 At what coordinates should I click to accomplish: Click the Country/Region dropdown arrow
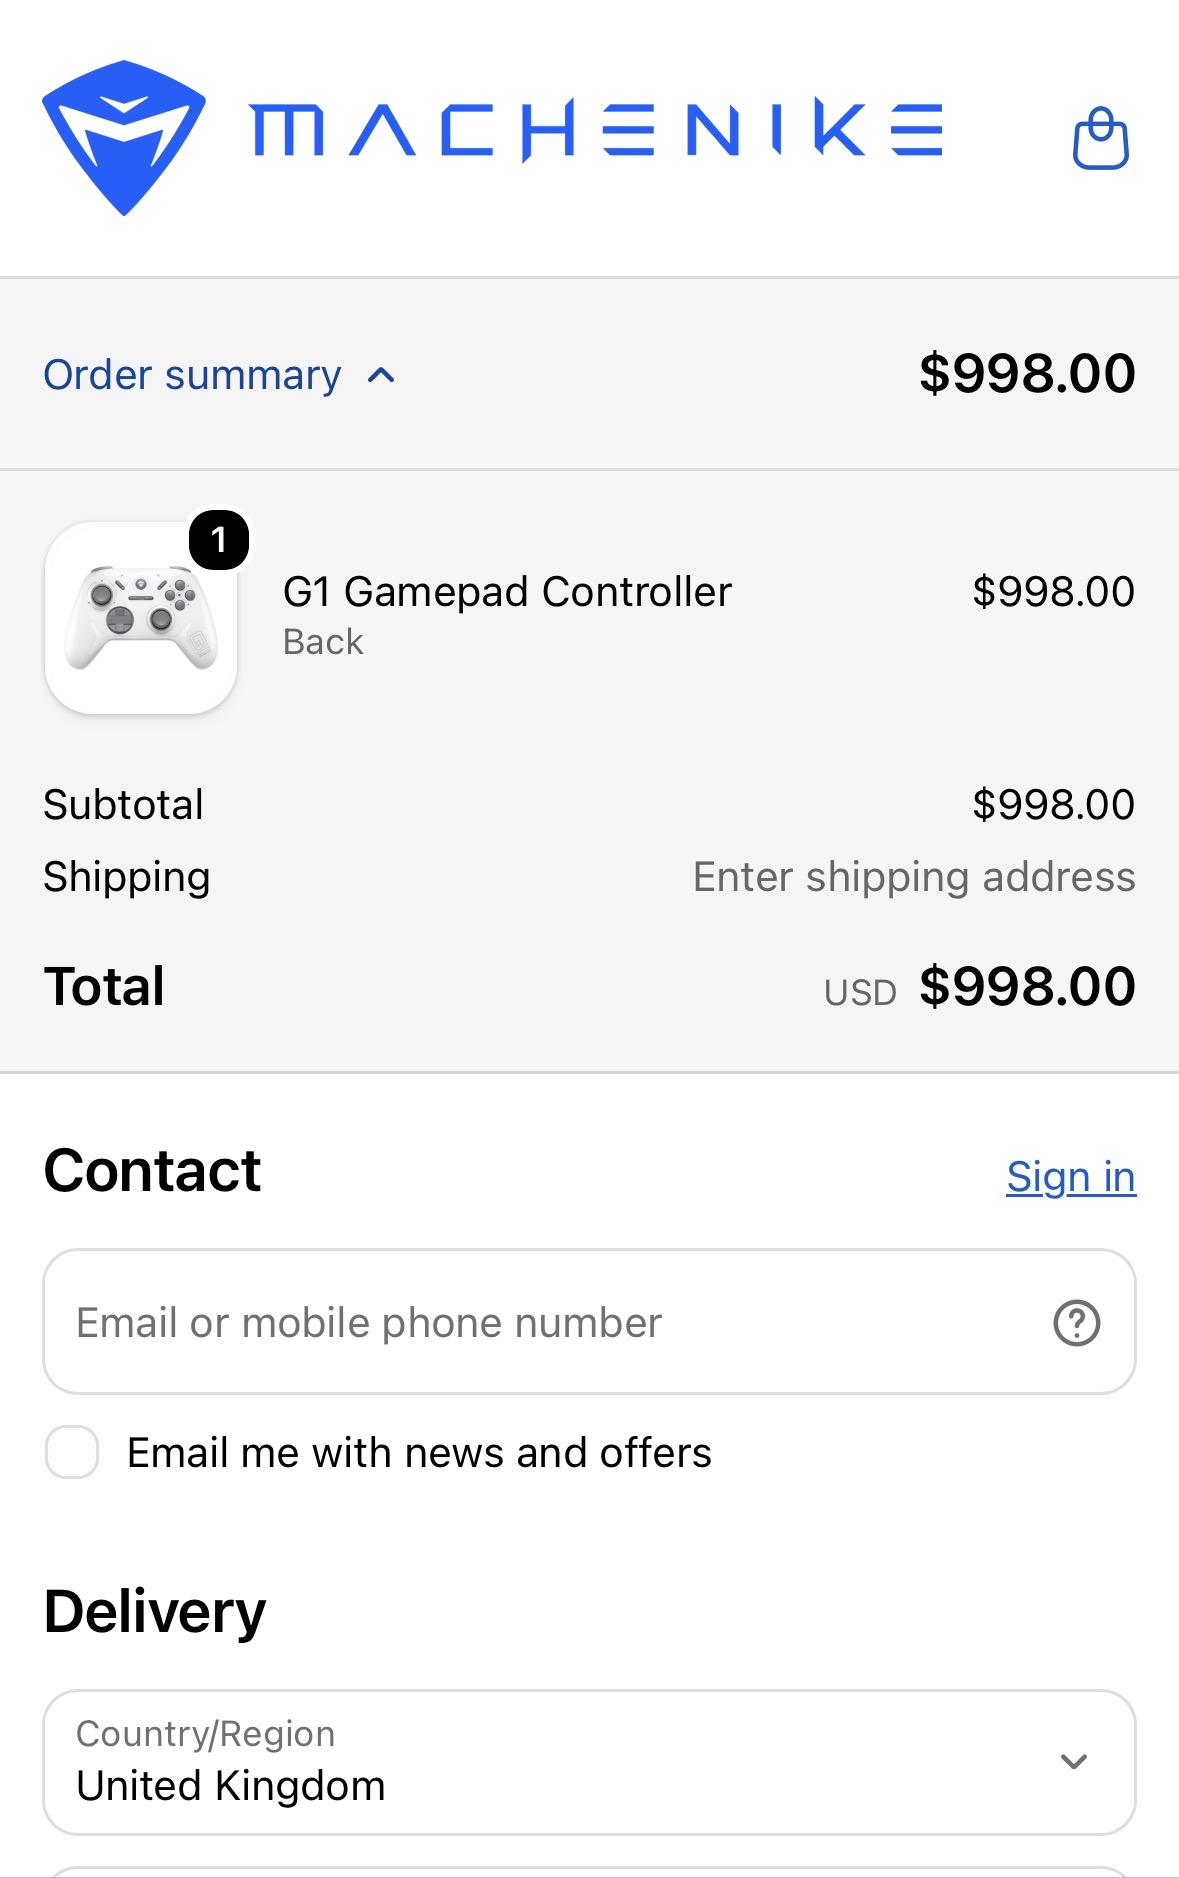[x=1074, y=1762]
